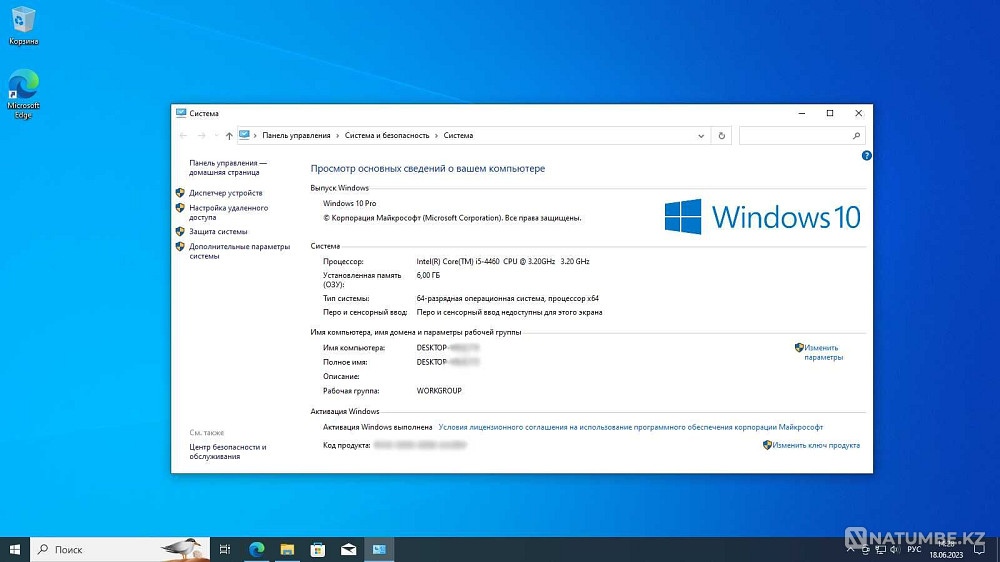Open the help question mark icon

(866, 155)
